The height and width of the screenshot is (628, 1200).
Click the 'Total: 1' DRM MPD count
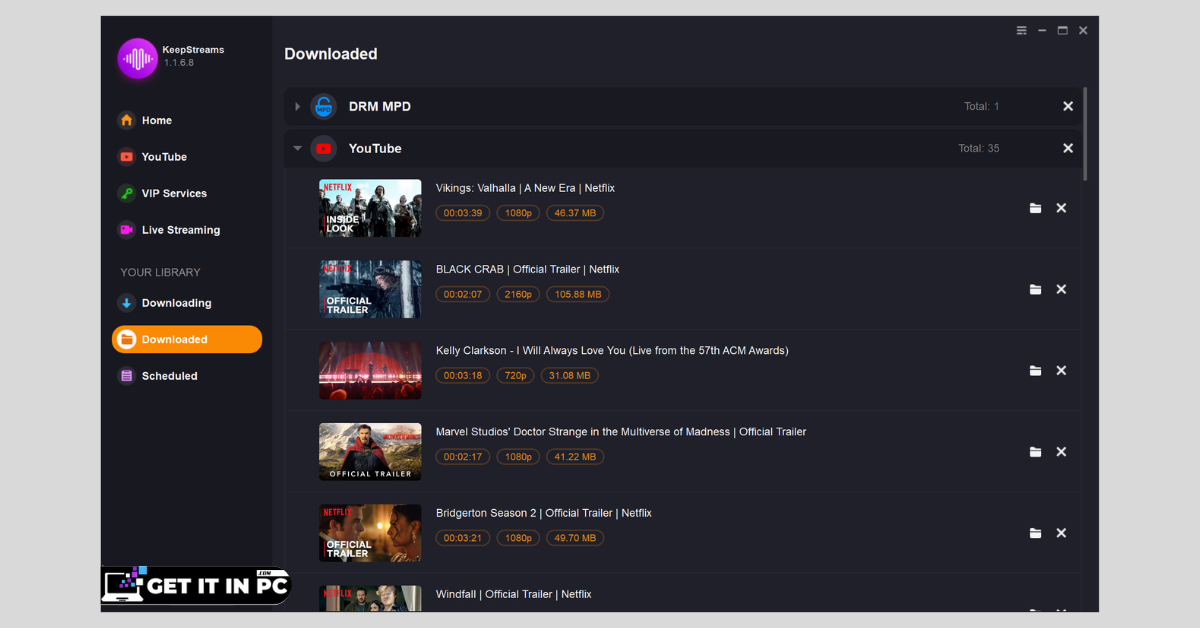pyautogui.click(x=982, y=106)
